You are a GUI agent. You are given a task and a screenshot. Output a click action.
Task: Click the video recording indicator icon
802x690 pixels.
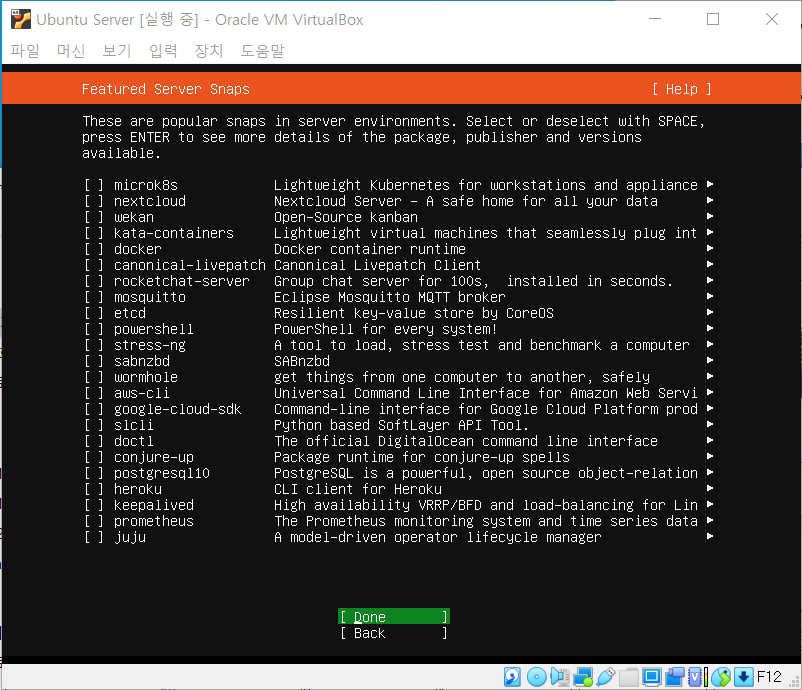(675, 677)
